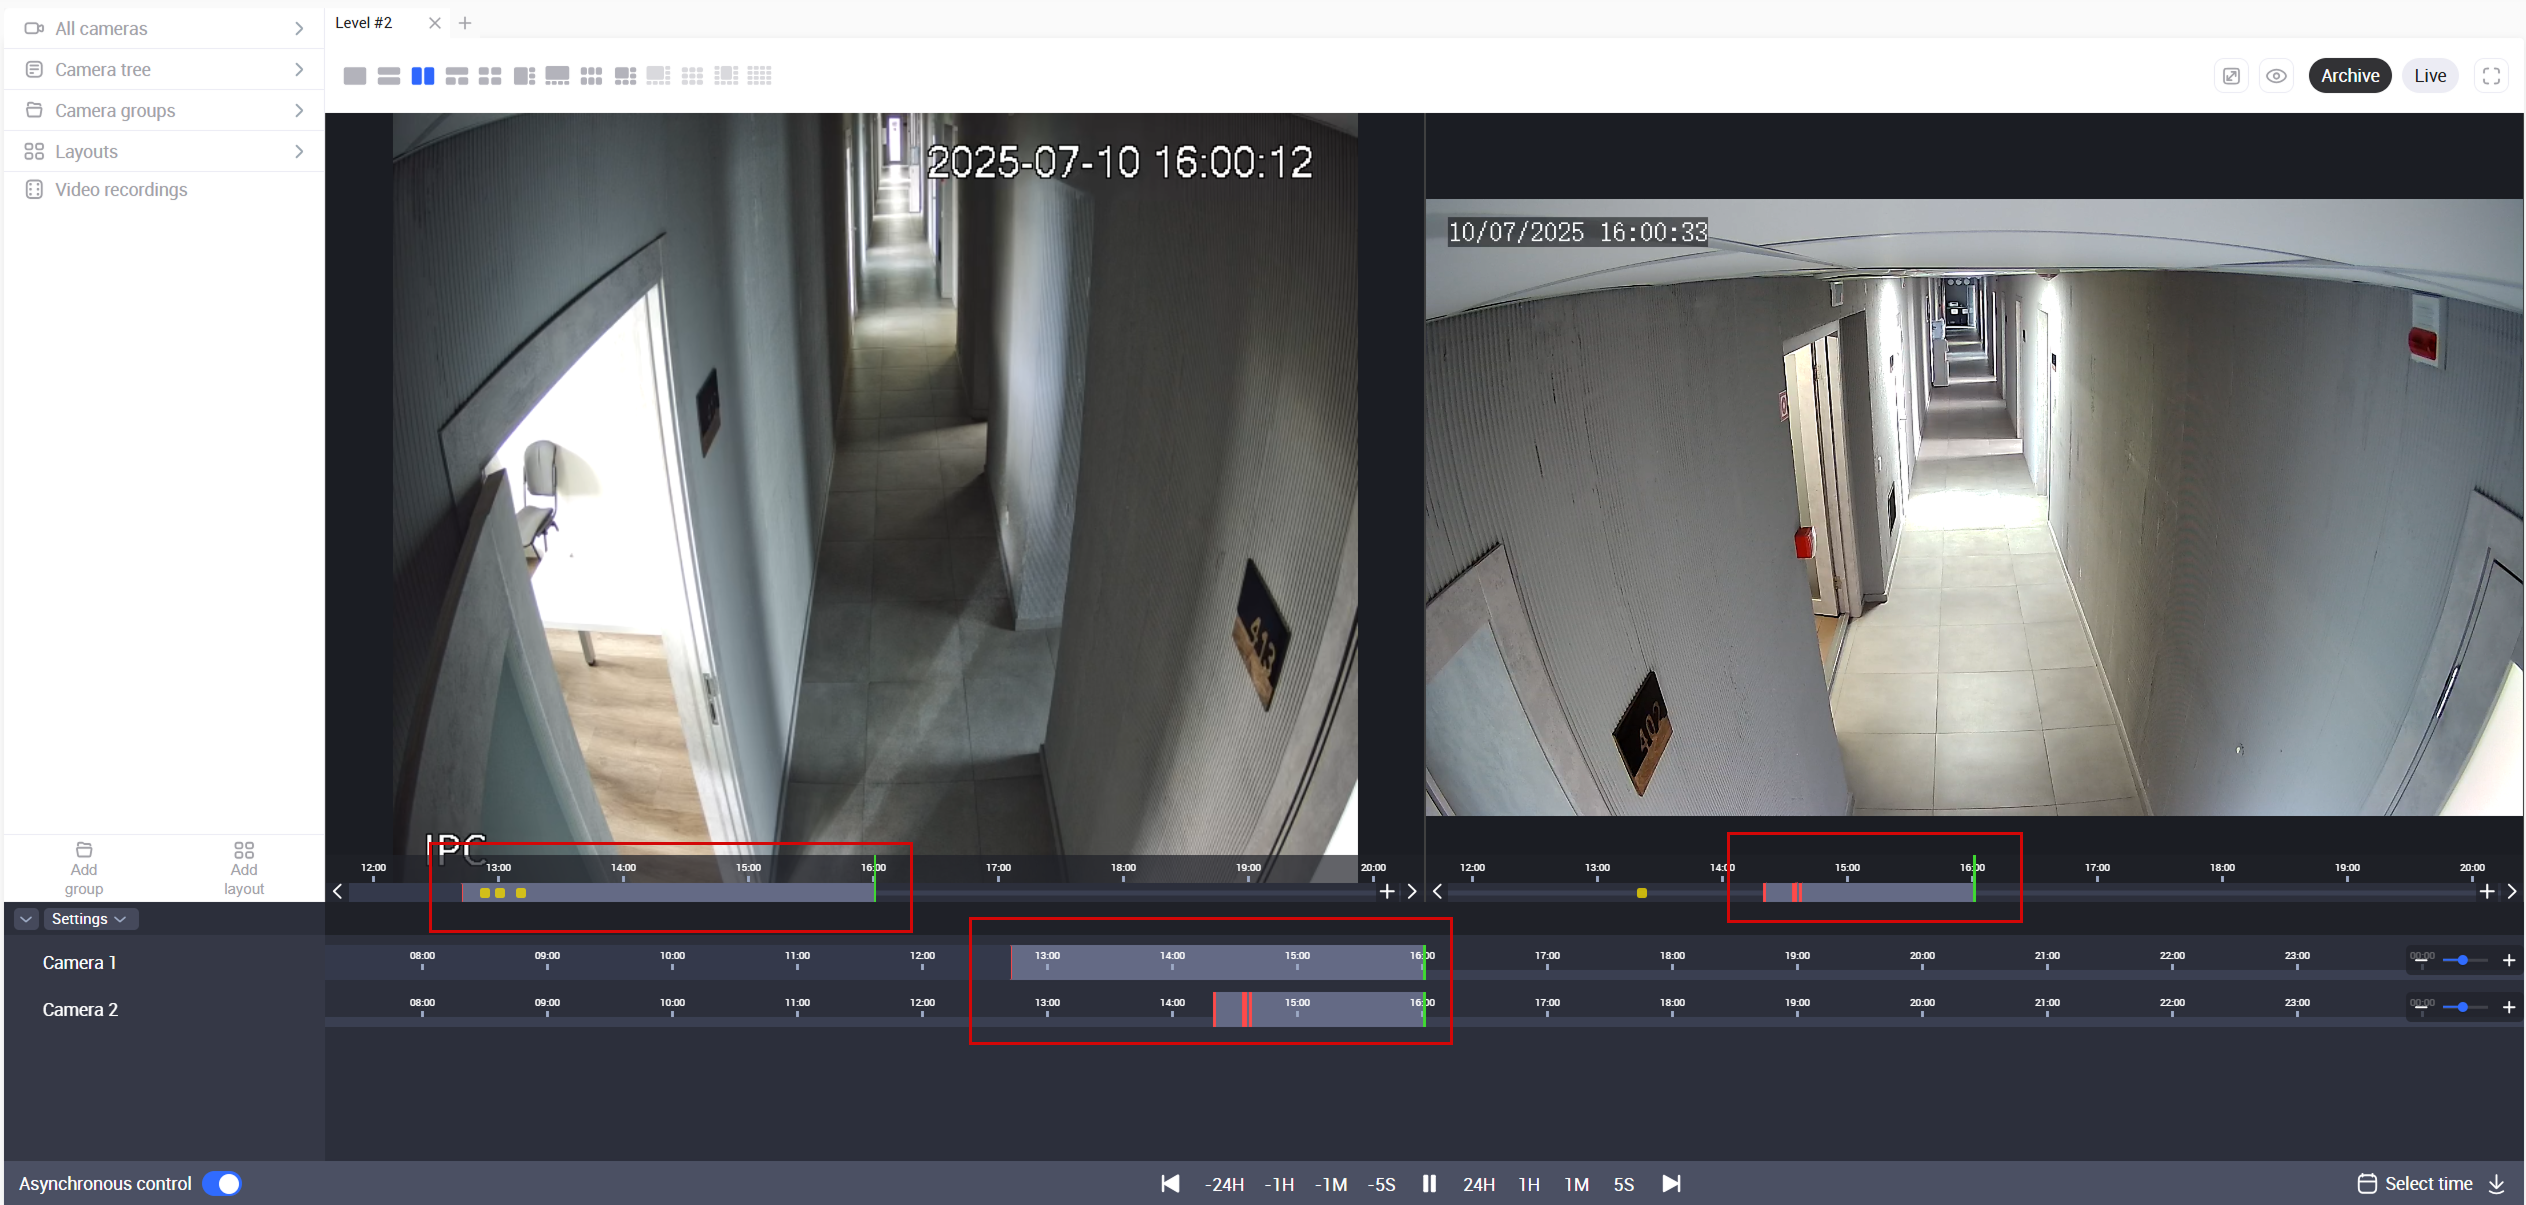The image size is (2526, 1205).
Task: Click the fullscreen icon
Action: point(2491,76)
